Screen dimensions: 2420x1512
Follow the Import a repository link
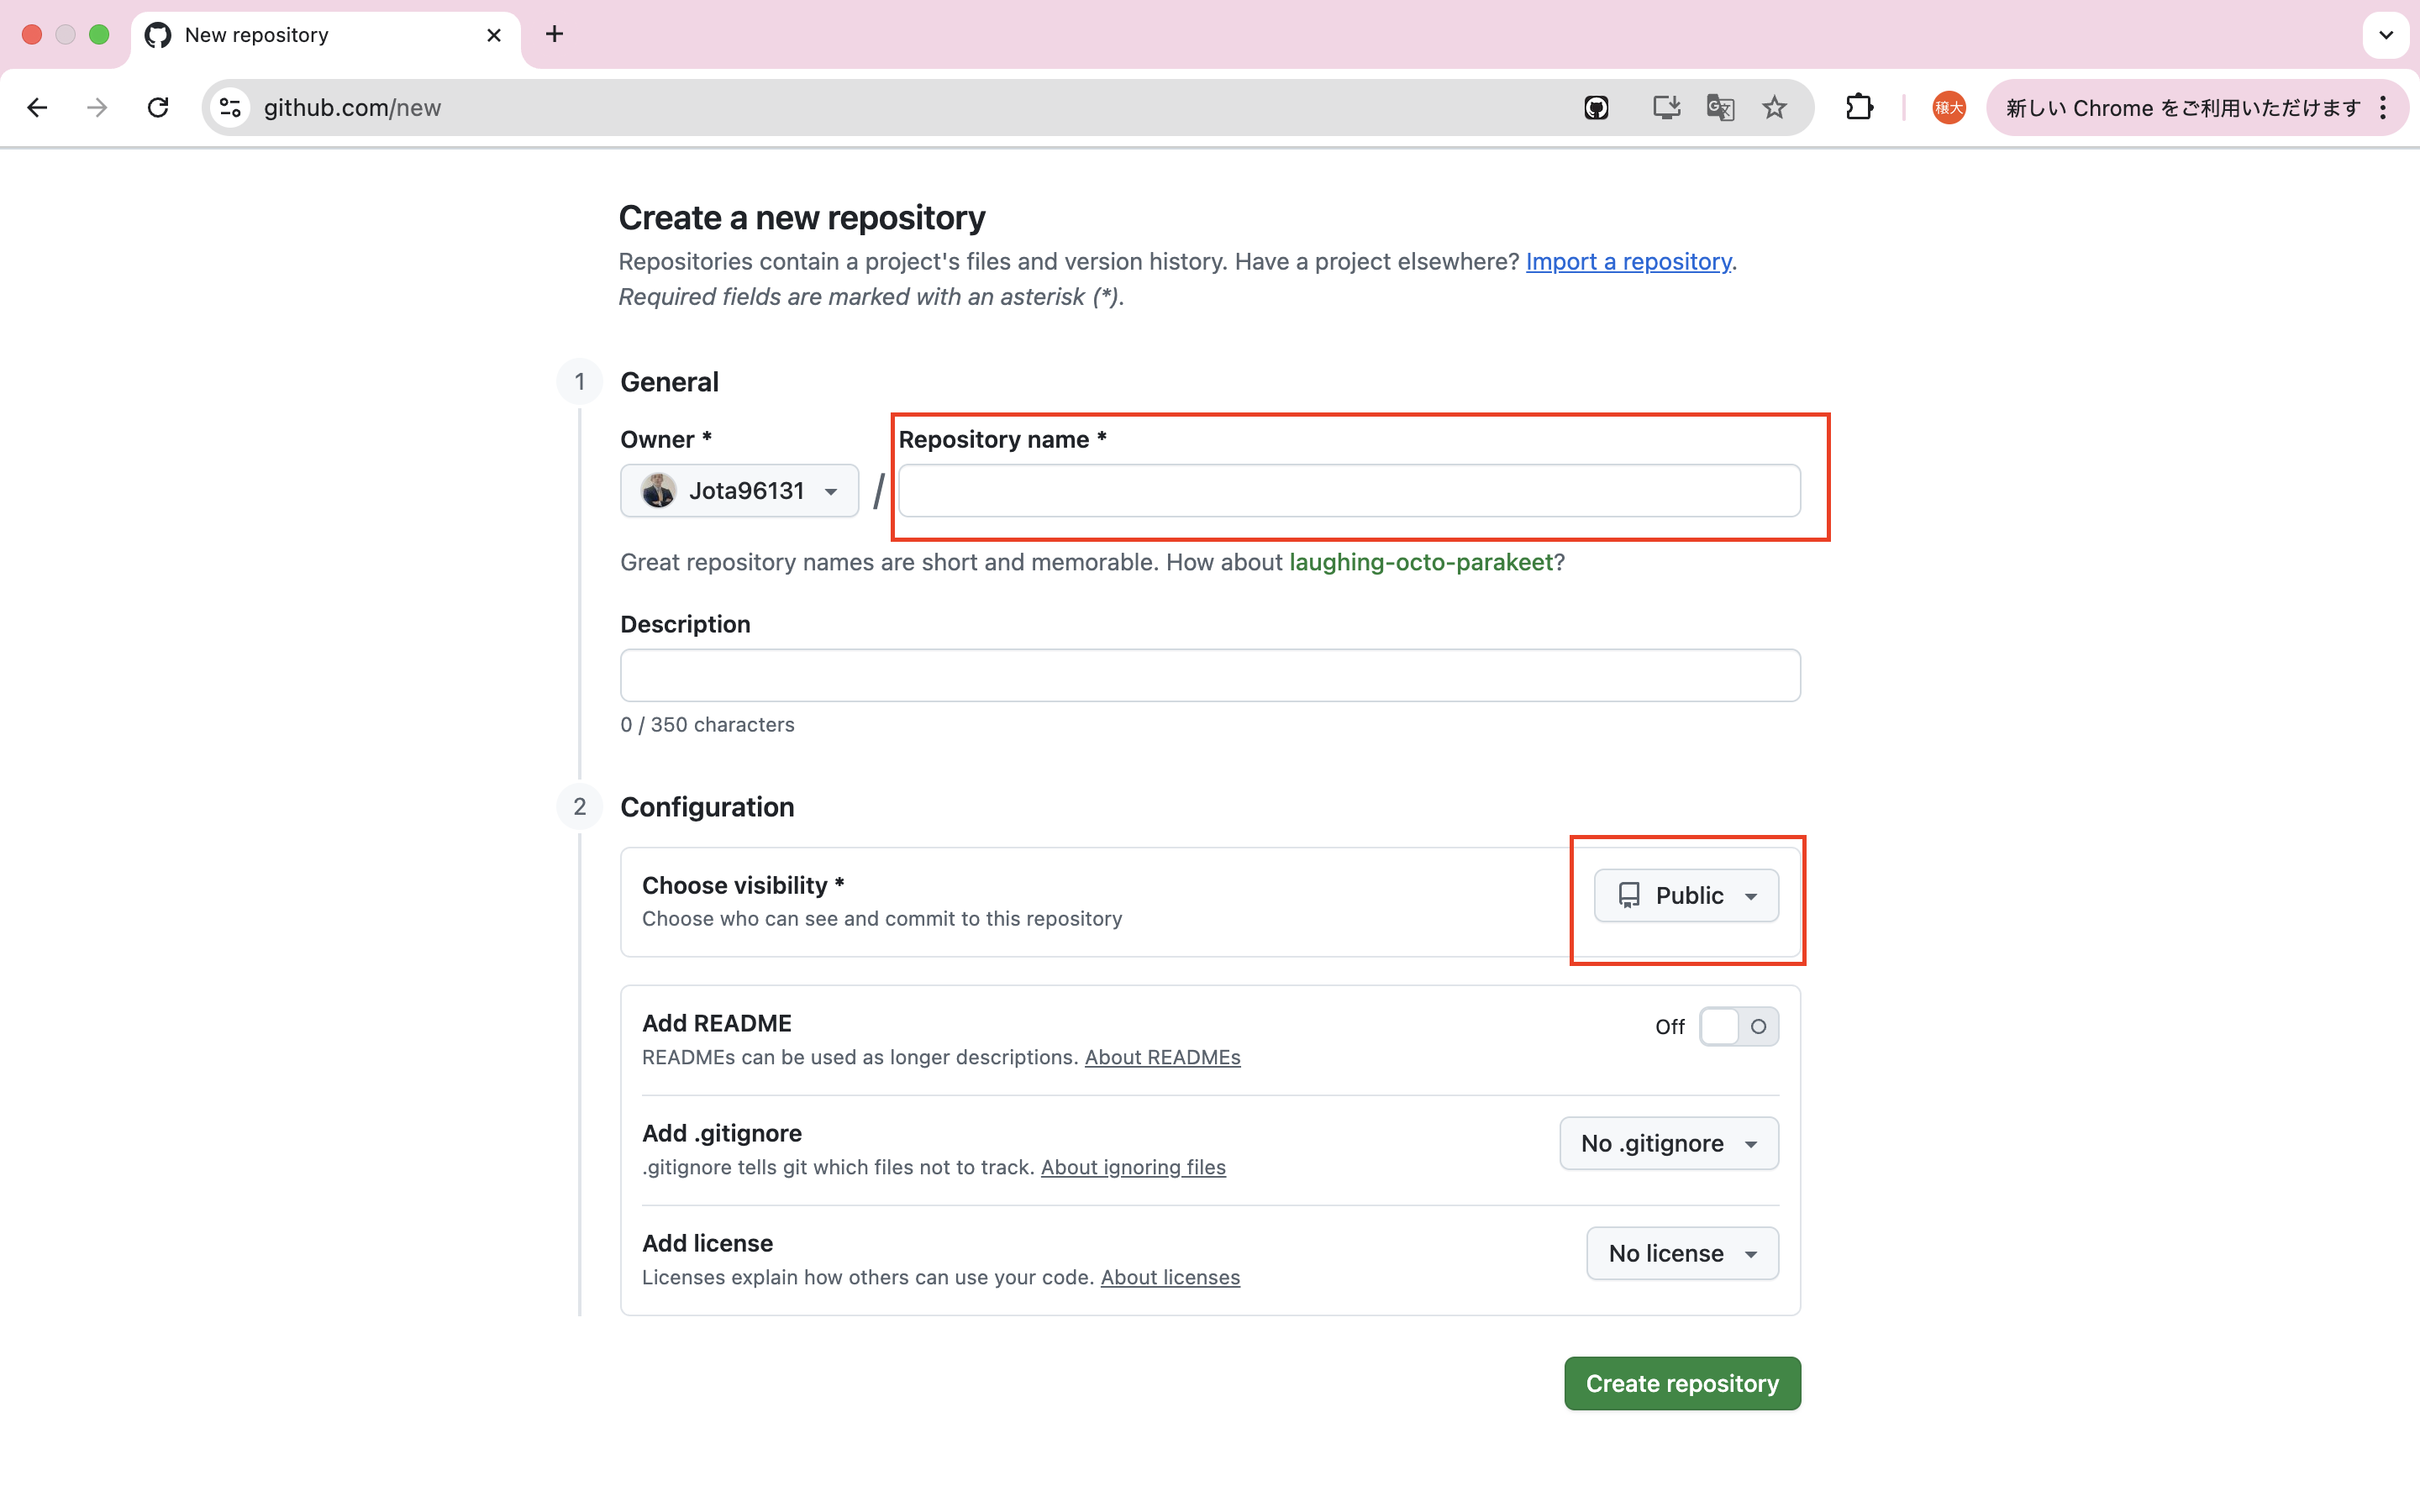pyautogui.click(x=1628, y=261)
